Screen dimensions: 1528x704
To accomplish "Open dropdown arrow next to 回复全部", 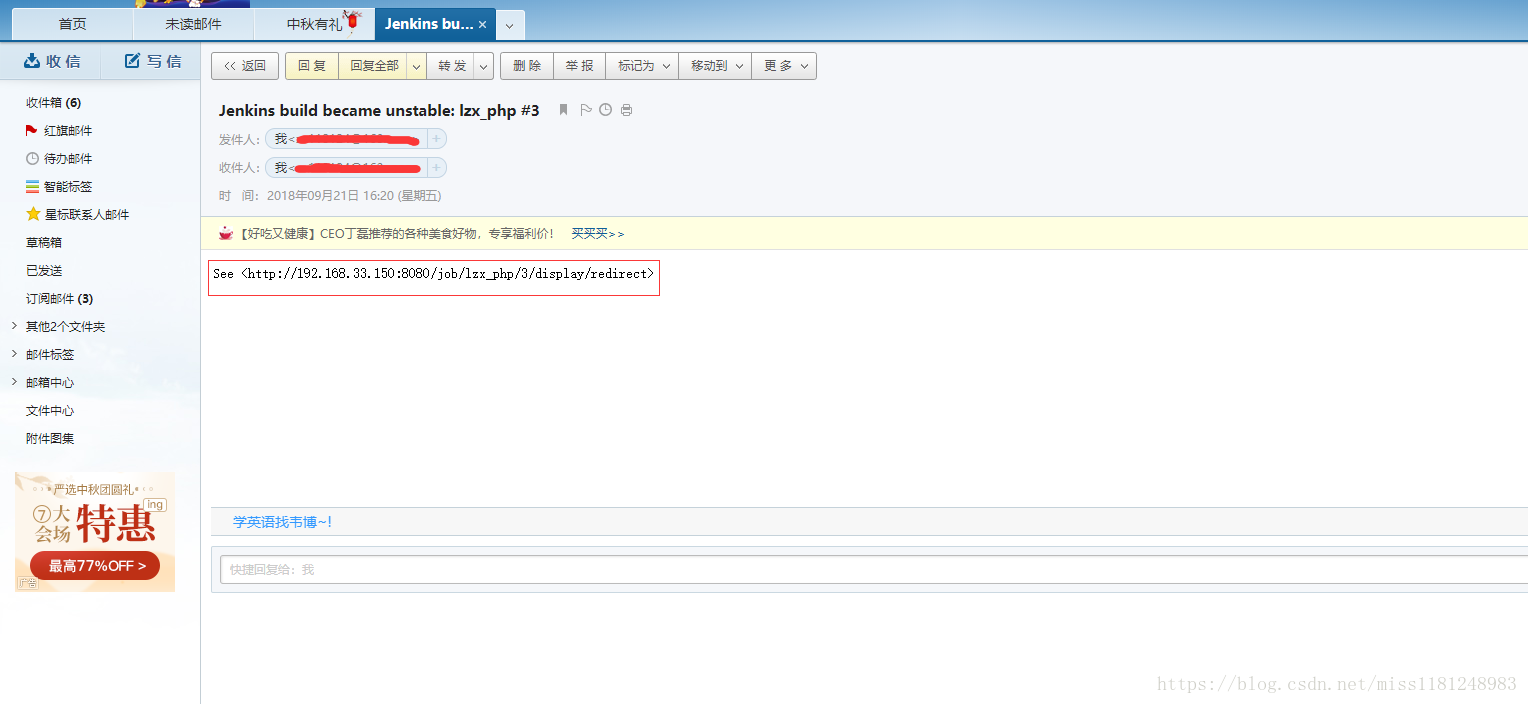I will pos(416,66).
